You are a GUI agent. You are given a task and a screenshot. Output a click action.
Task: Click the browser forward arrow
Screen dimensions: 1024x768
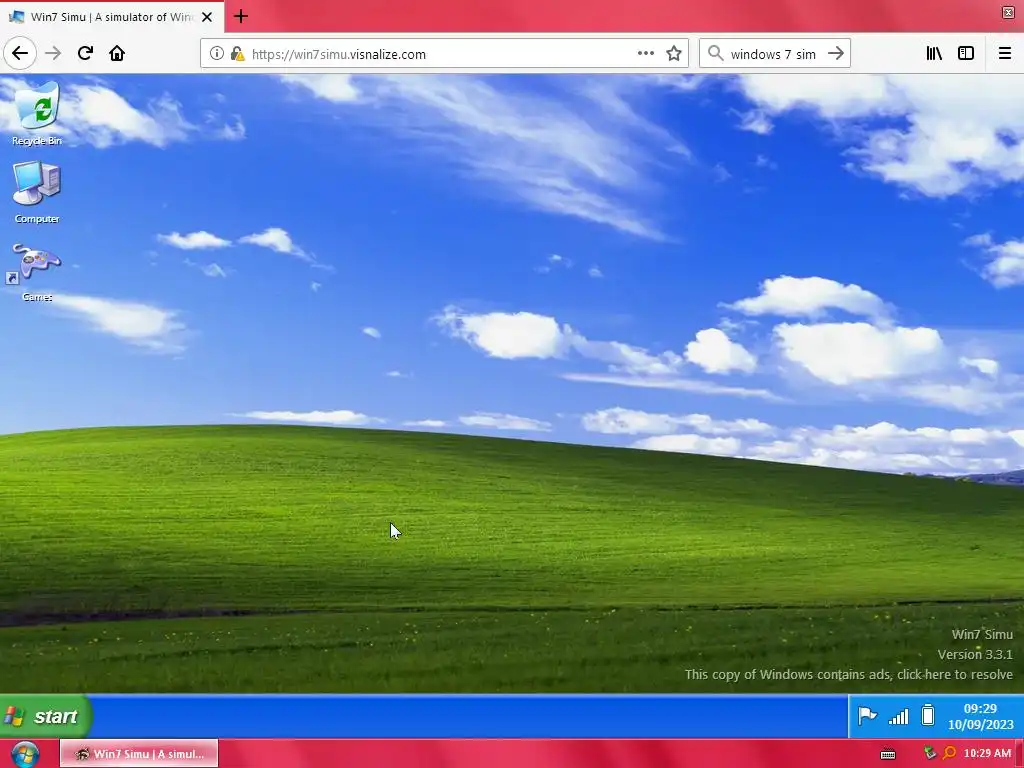tap(53, 53)
